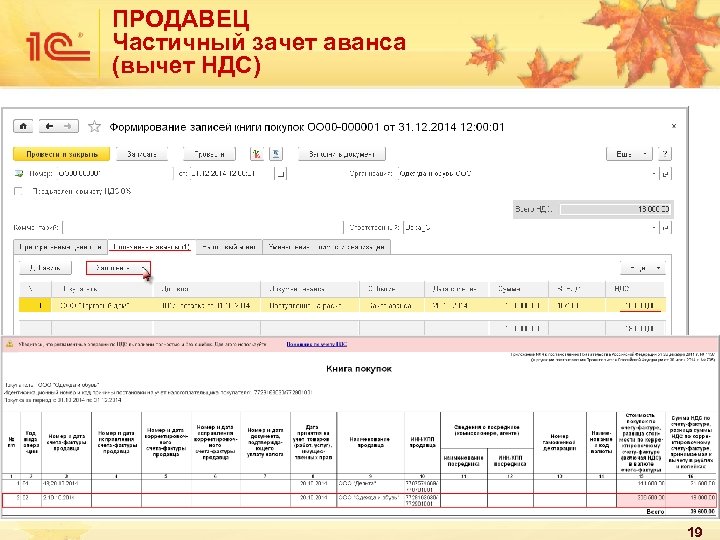Open the top-right Еще menu
The image size is (720, 540).
pos(629,154)
